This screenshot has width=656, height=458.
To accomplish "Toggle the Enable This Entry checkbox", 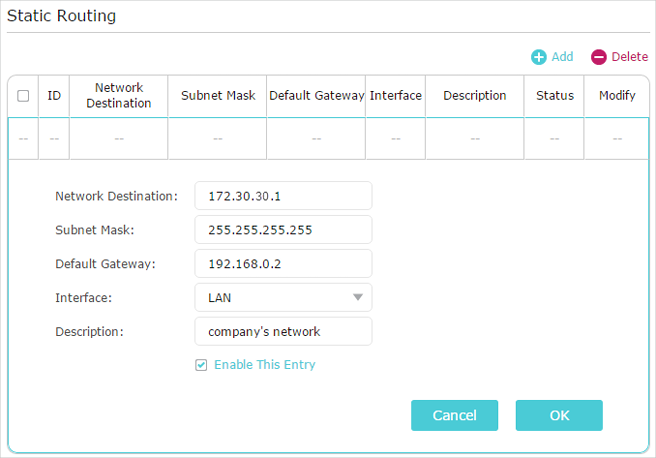I will point(201,365).
